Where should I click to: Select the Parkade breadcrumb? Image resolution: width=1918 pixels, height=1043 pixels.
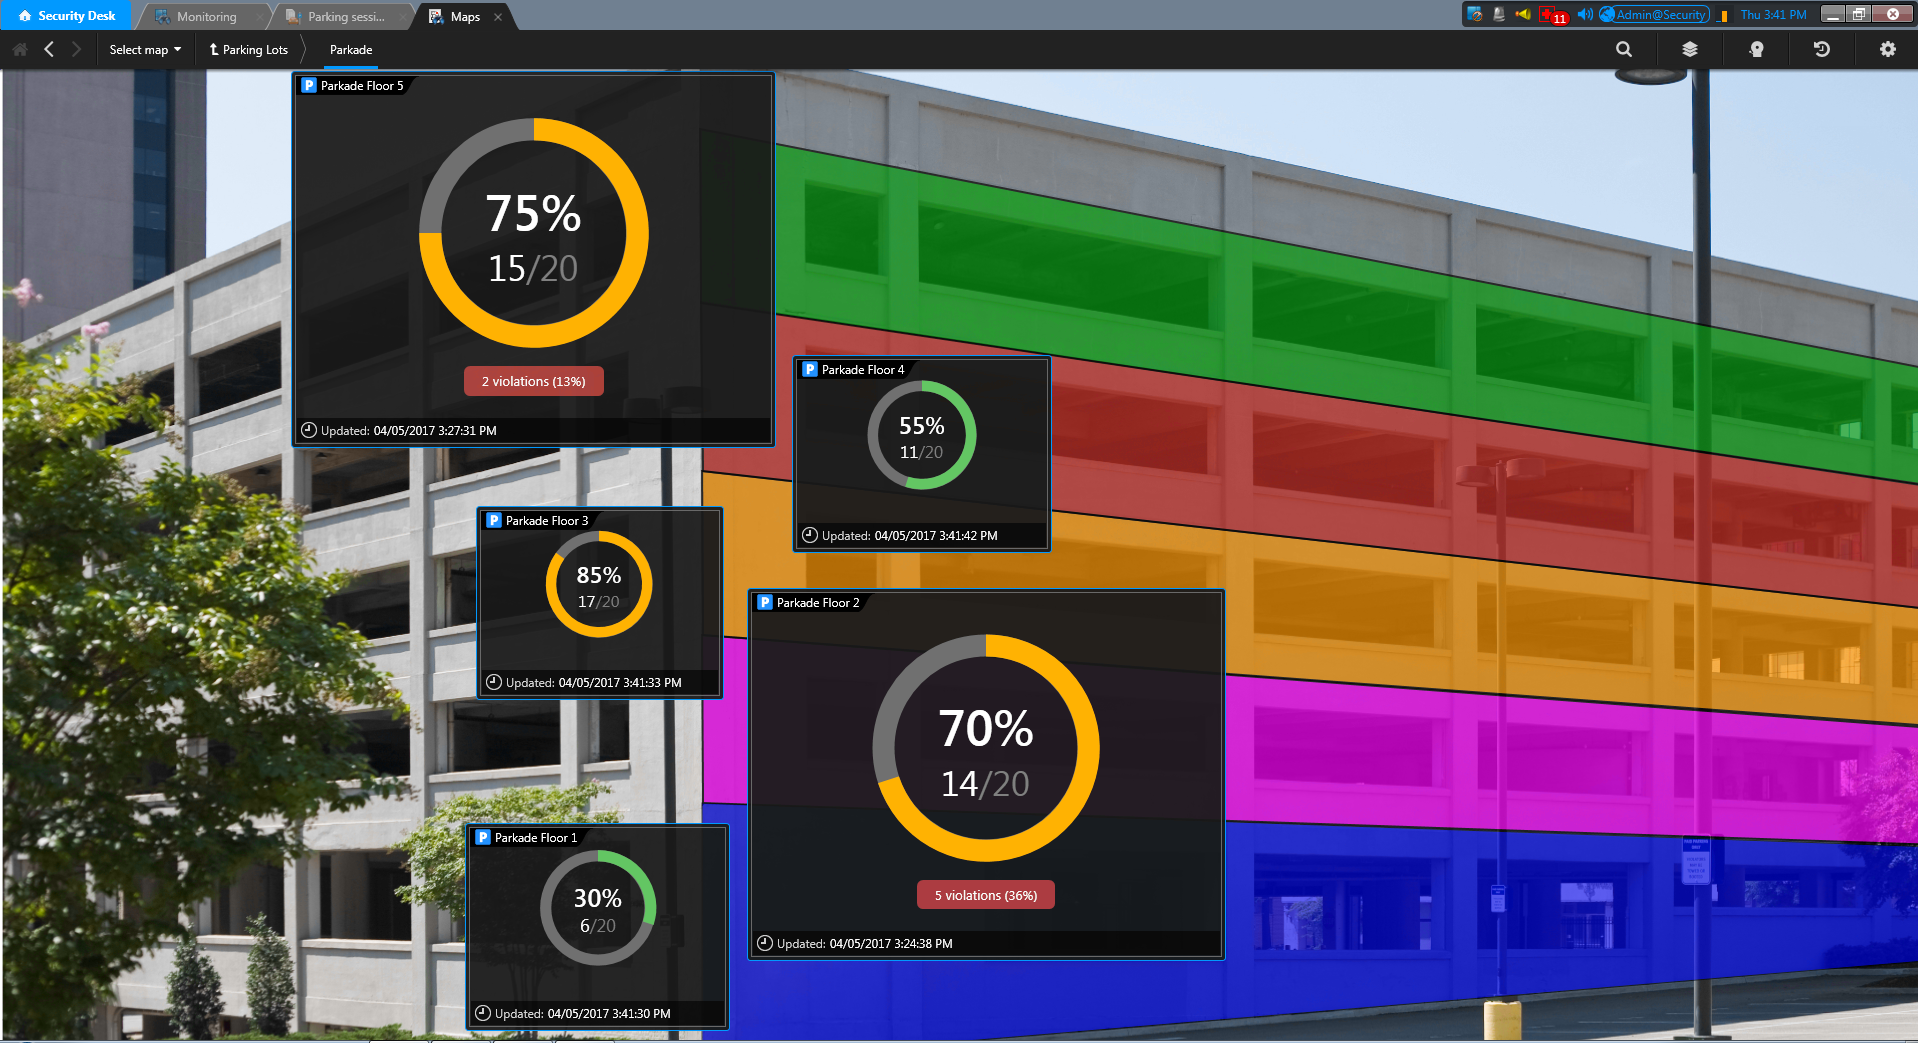351,50
